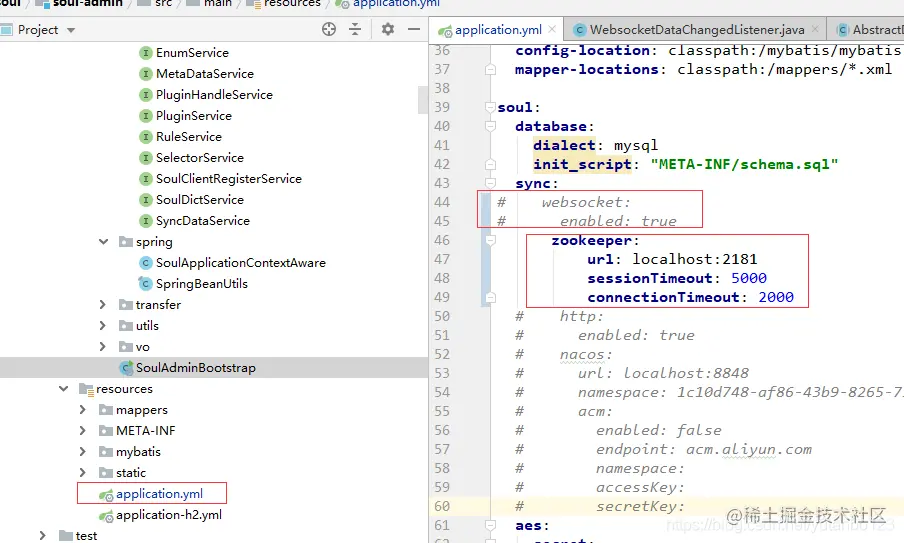Collapse the spring folder
This screenshot has width=904, height=543.
103,242
